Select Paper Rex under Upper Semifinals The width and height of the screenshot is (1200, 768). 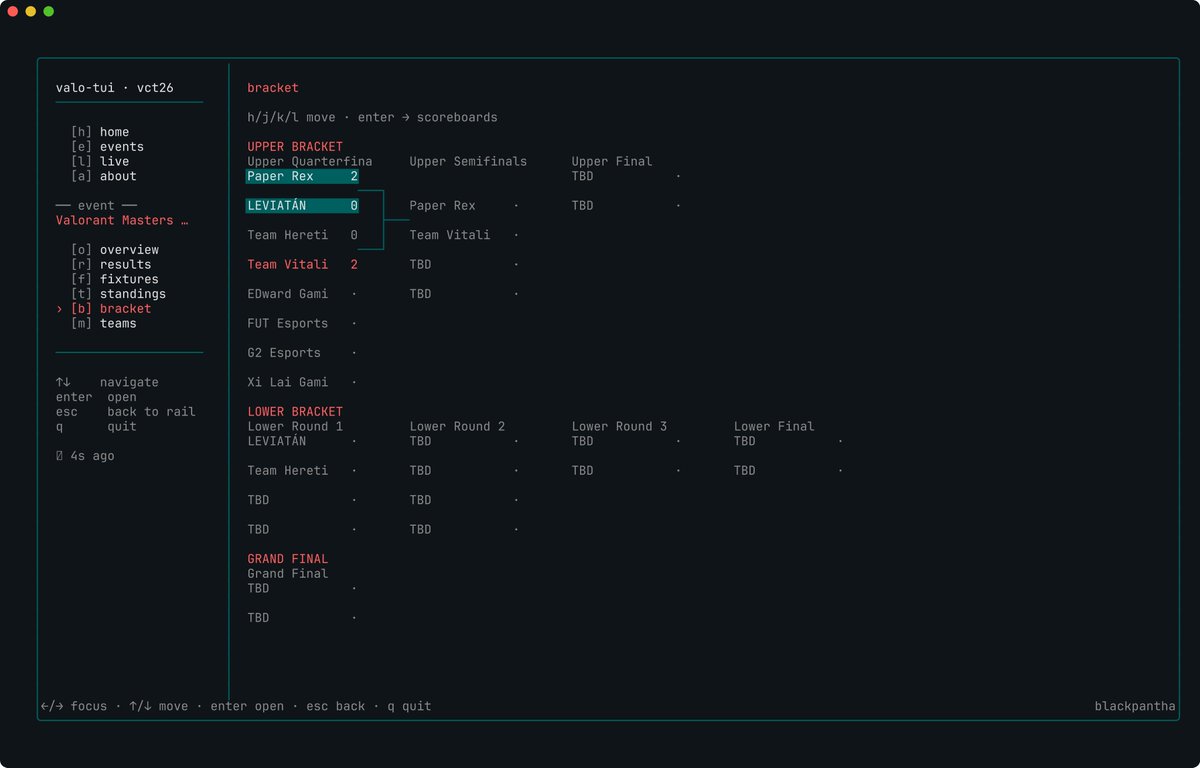[x=465, y=206]
